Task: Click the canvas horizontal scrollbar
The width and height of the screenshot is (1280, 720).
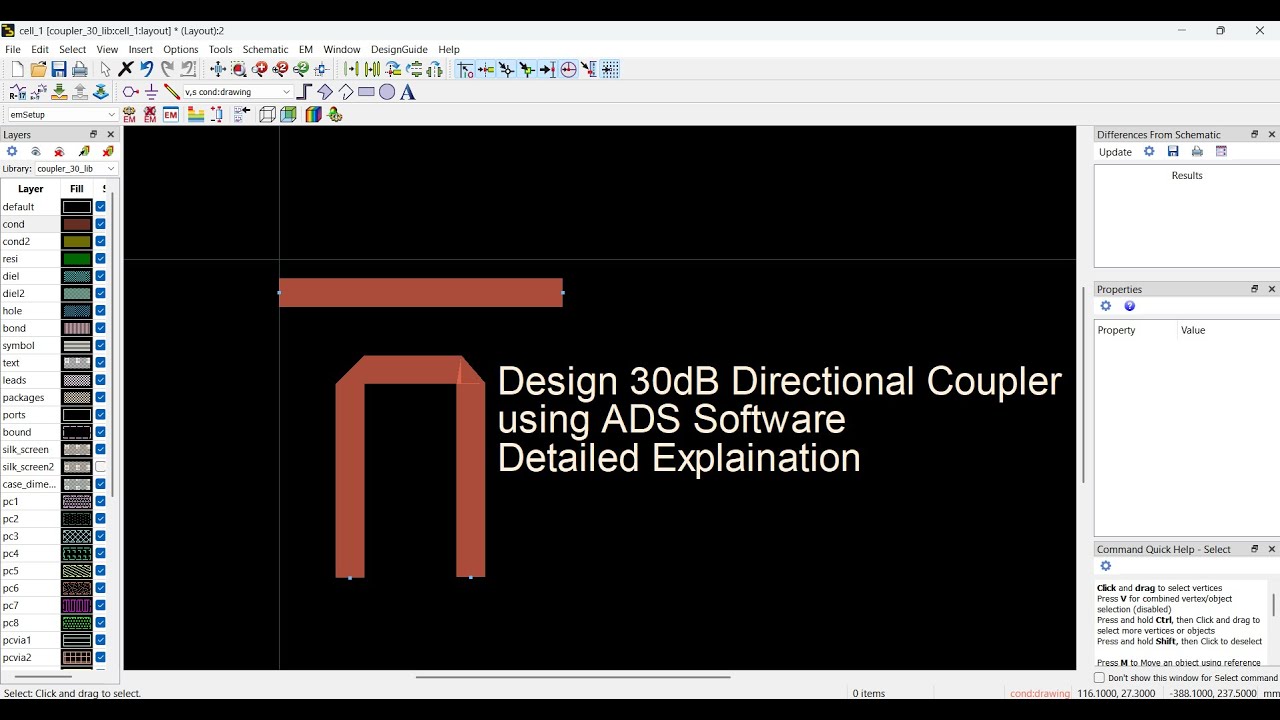Action: tap(573, 677)
